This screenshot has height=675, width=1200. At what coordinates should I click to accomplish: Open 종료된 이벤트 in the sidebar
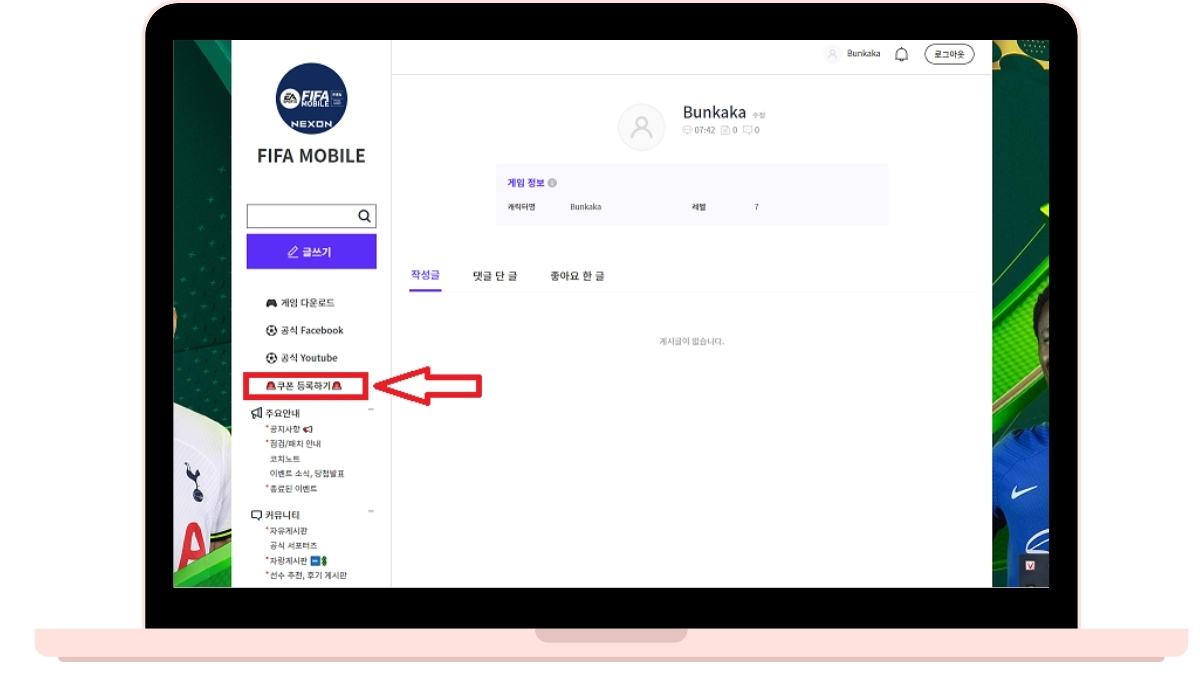coord(293,489)
